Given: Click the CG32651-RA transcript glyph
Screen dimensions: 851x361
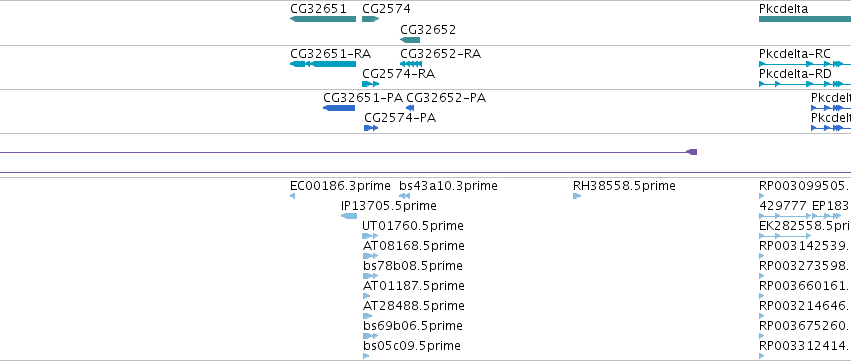Looking at the screenshot, I should 323,64.
